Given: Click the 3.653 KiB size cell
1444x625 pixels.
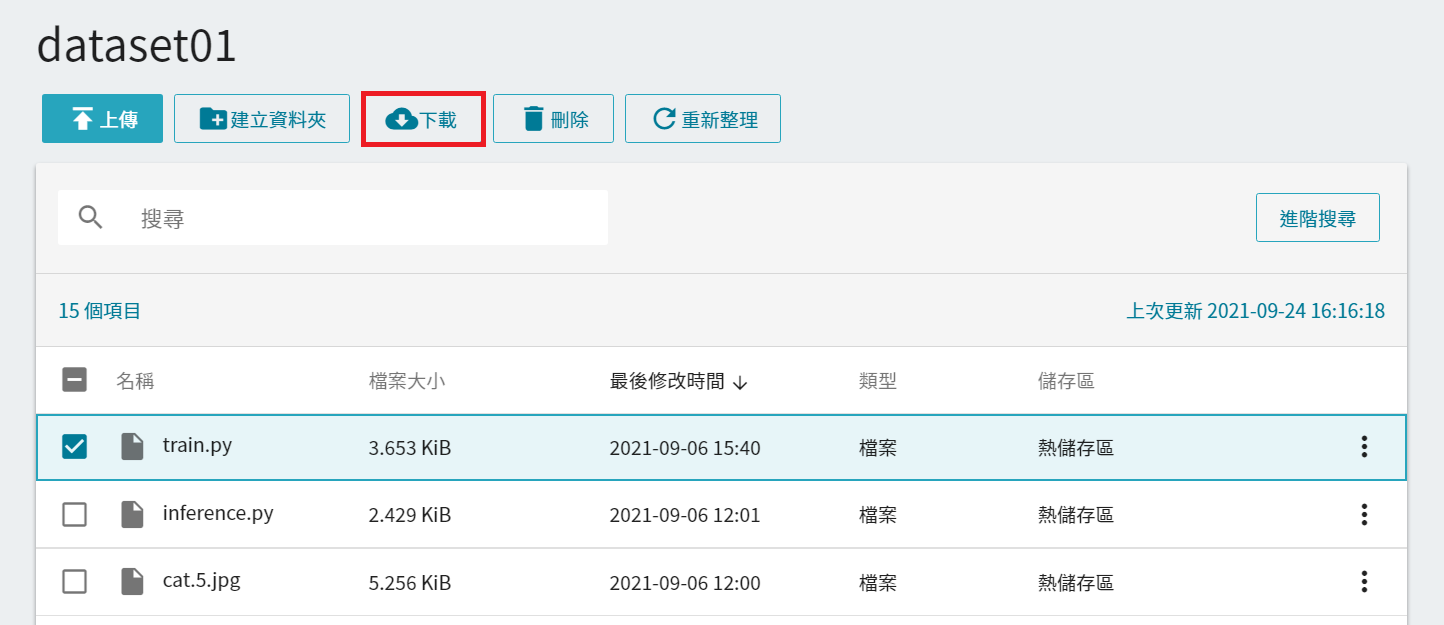Looking at the screenshot, I should point(410,449).
